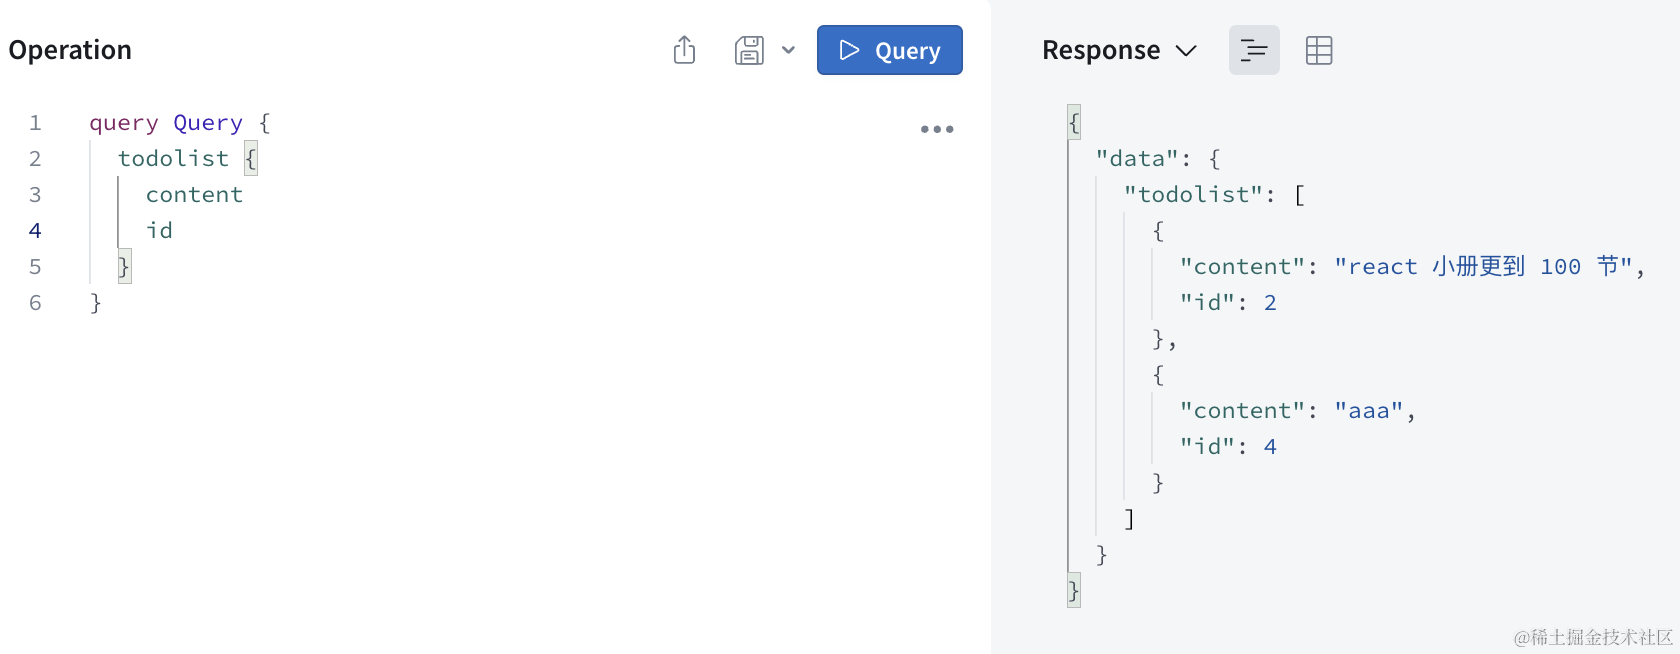This screenshot has height=654, width=1680.
Task: Click the "data" key in the response
Action: [1136, 159]
